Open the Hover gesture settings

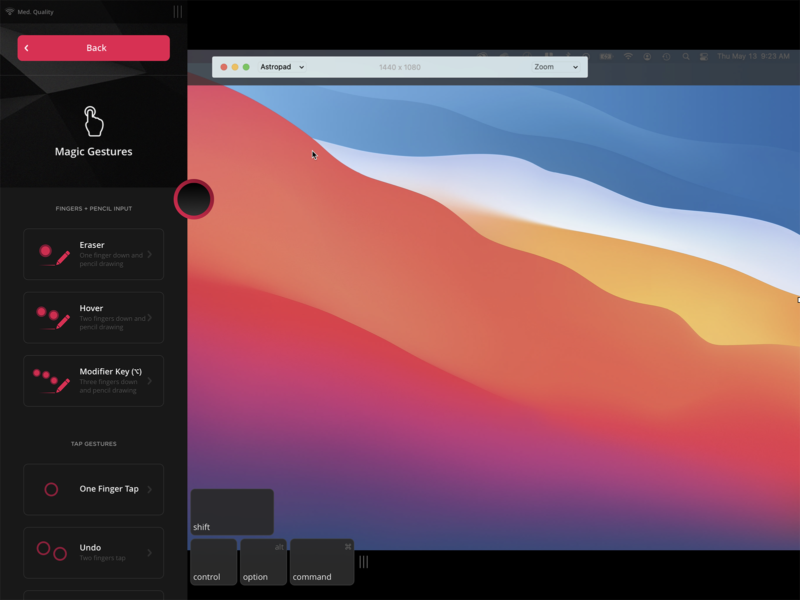93,317
